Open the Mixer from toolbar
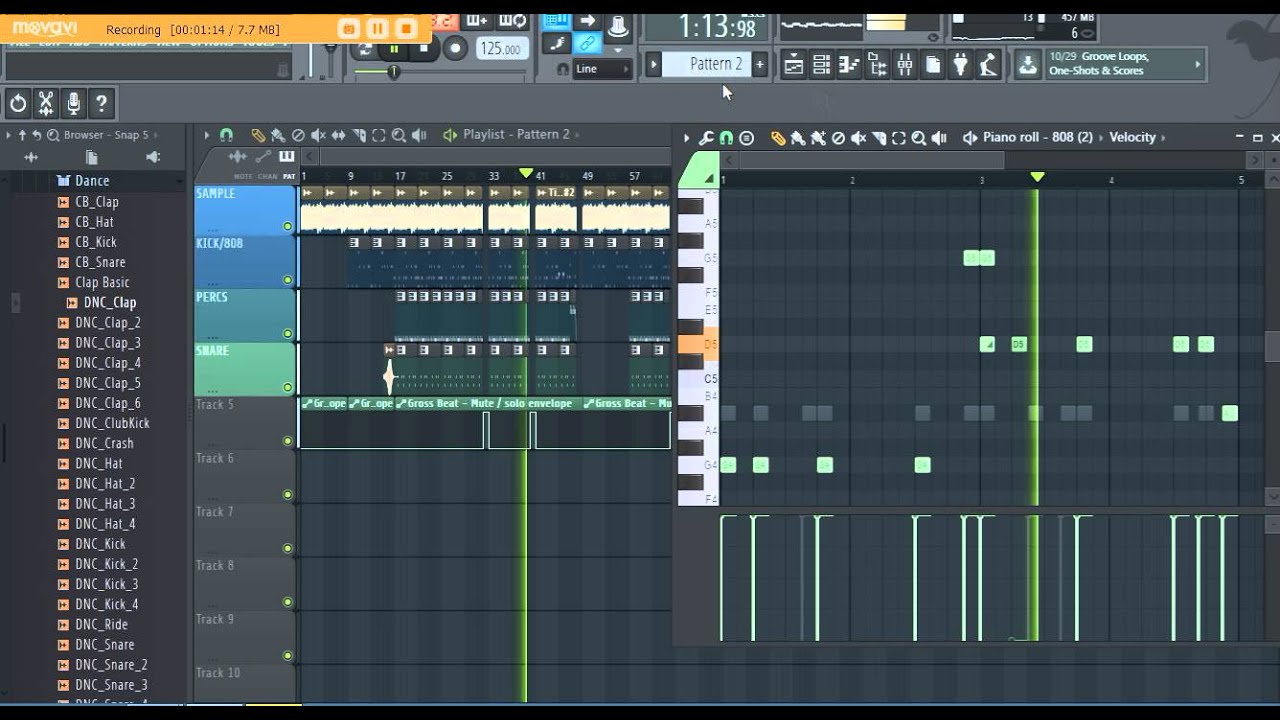Screen dimensions: 1280x720 click(x=905, y=66)
